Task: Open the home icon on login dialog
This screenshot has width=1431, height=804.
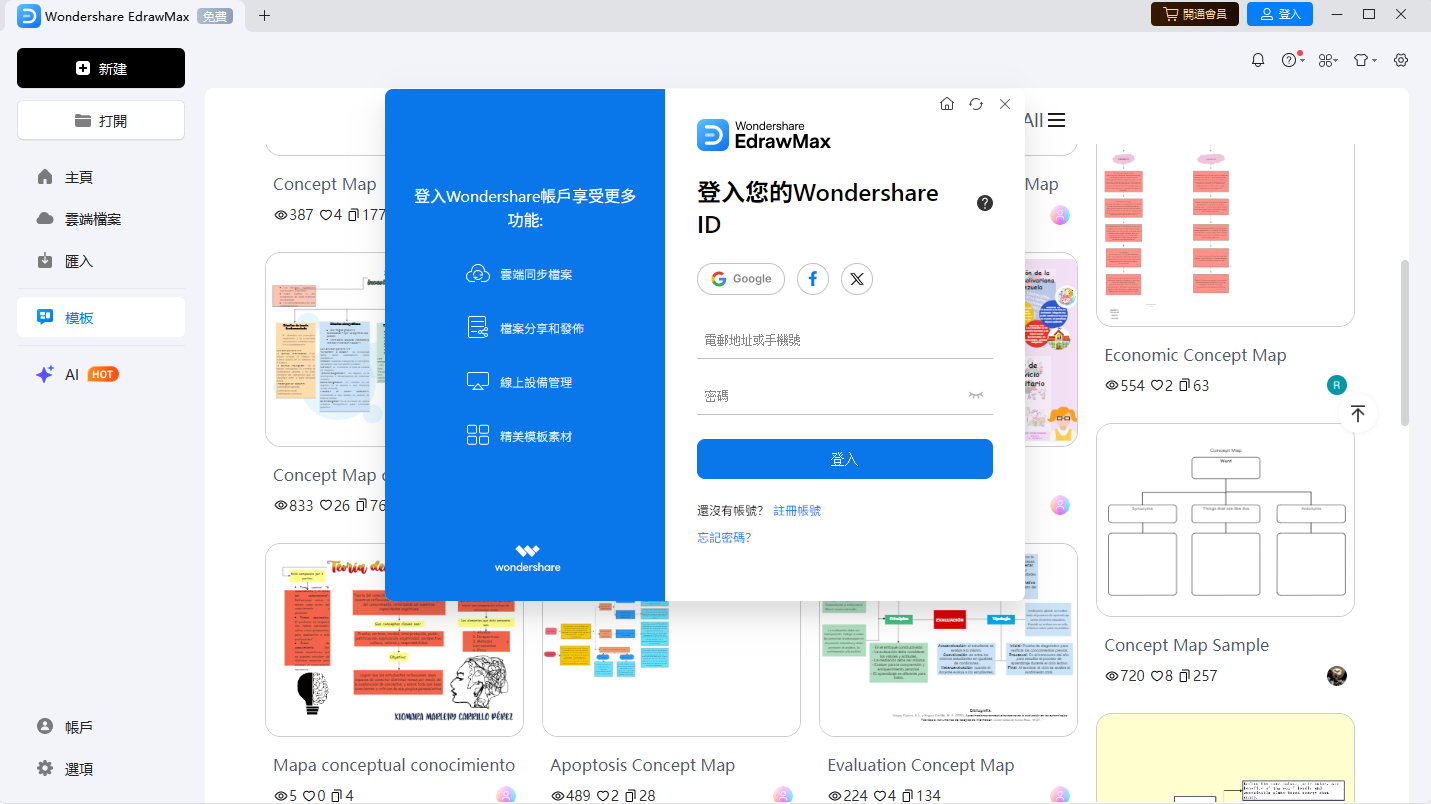Action: [x=946, y=103]
